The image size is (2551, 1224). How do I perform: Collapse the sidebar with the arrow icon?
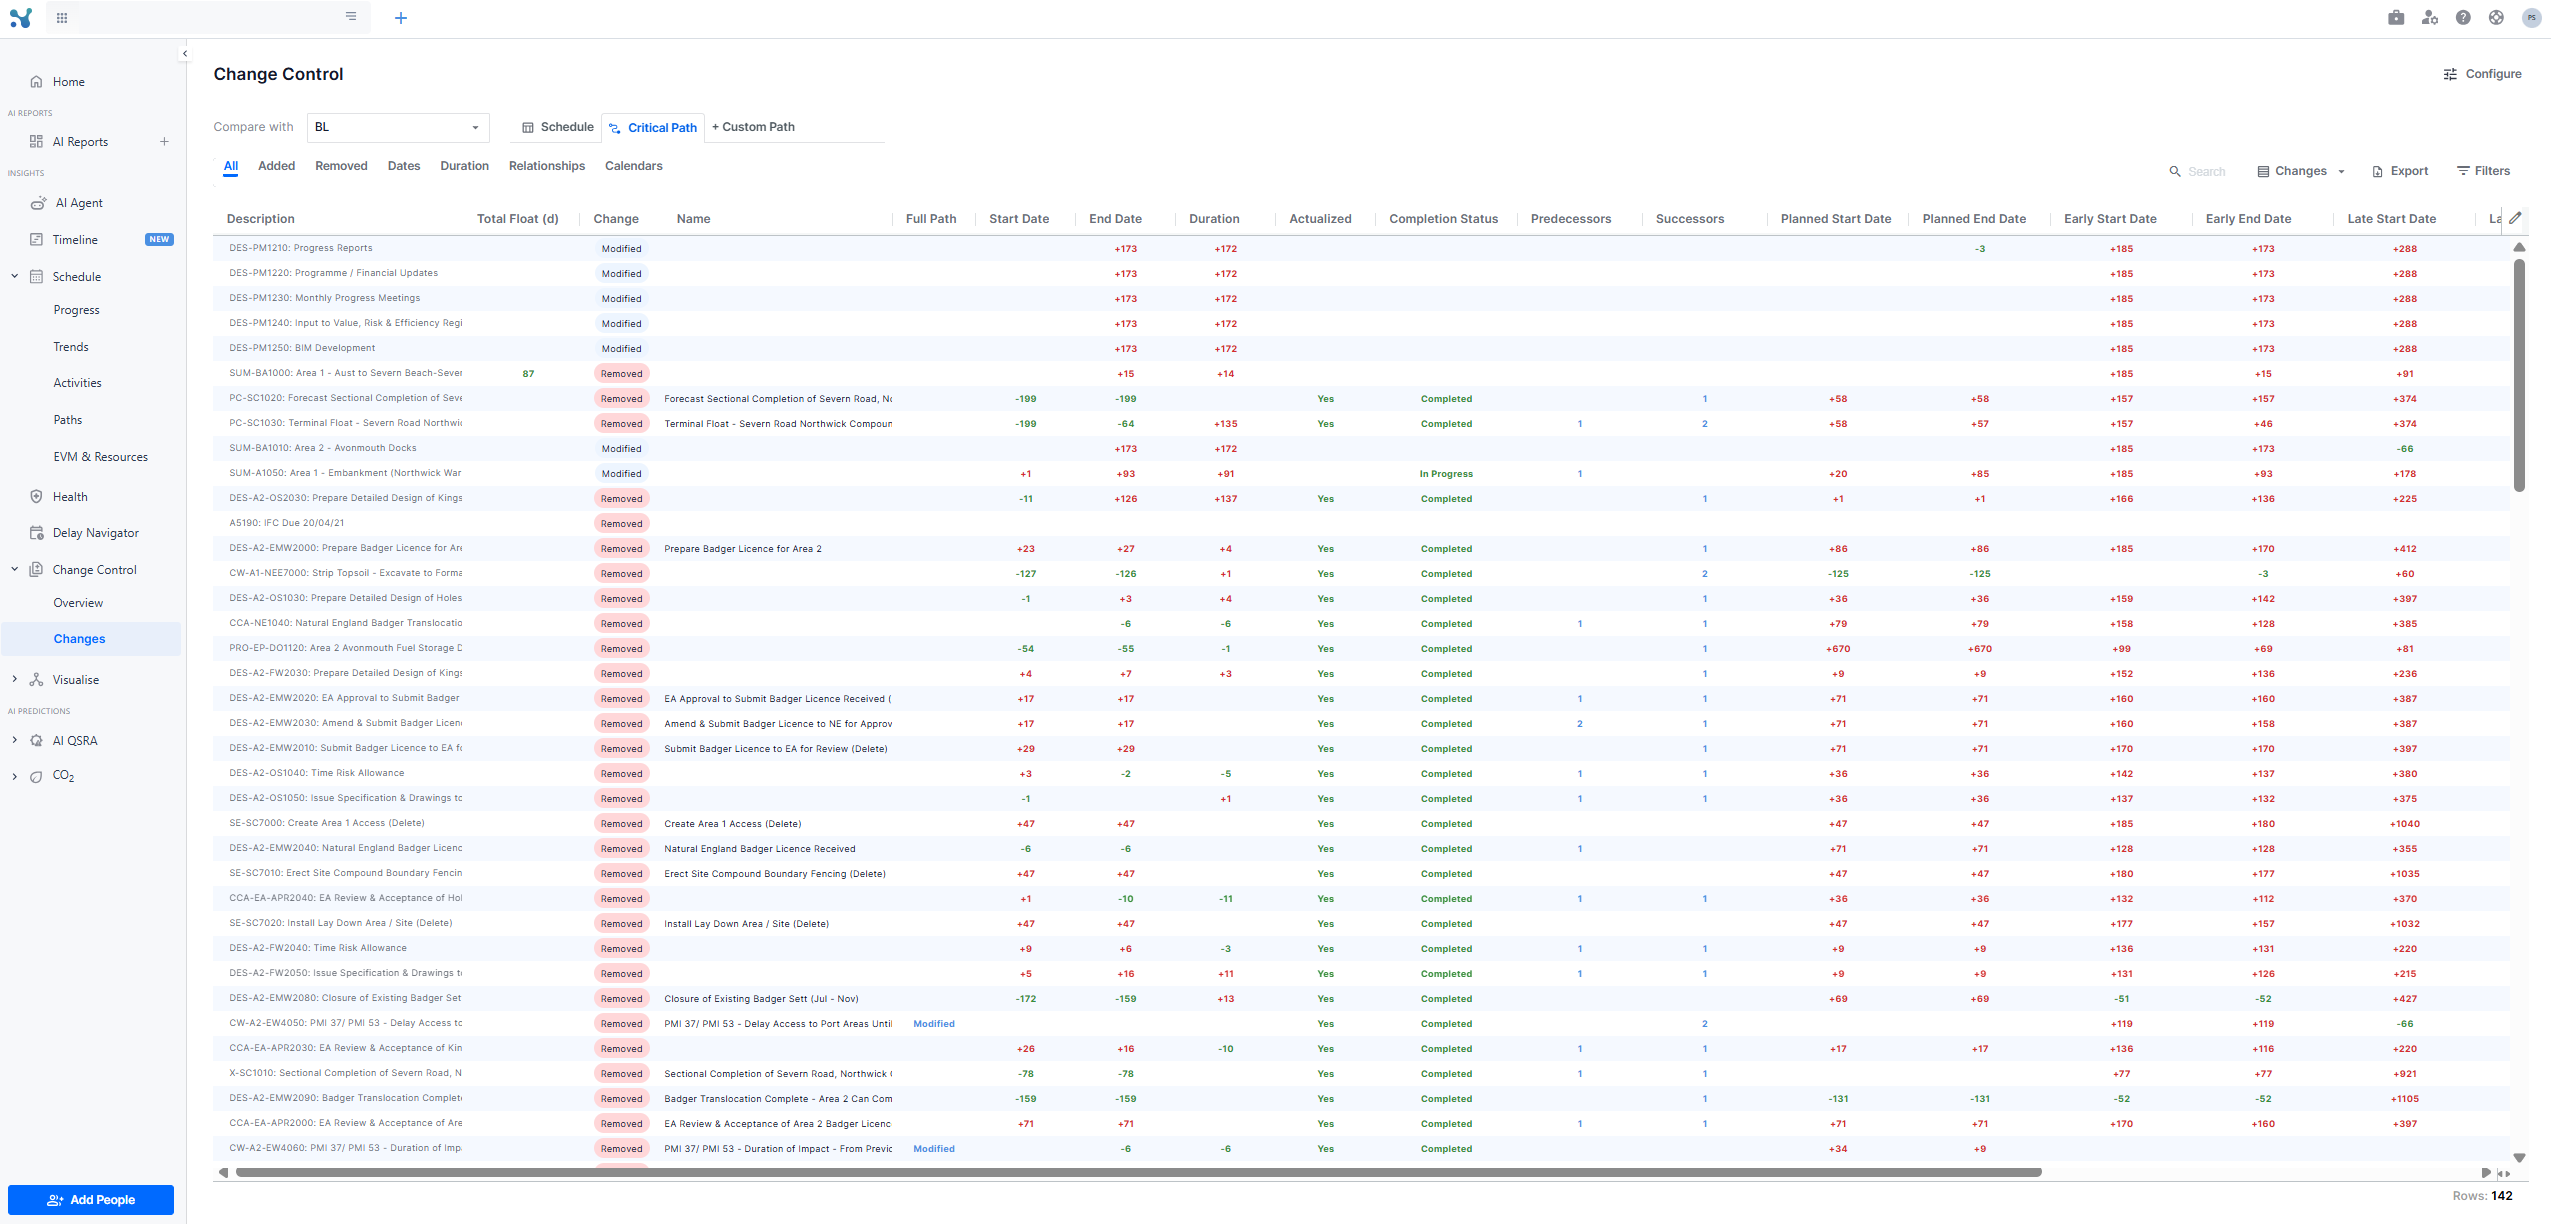[185, 54]
